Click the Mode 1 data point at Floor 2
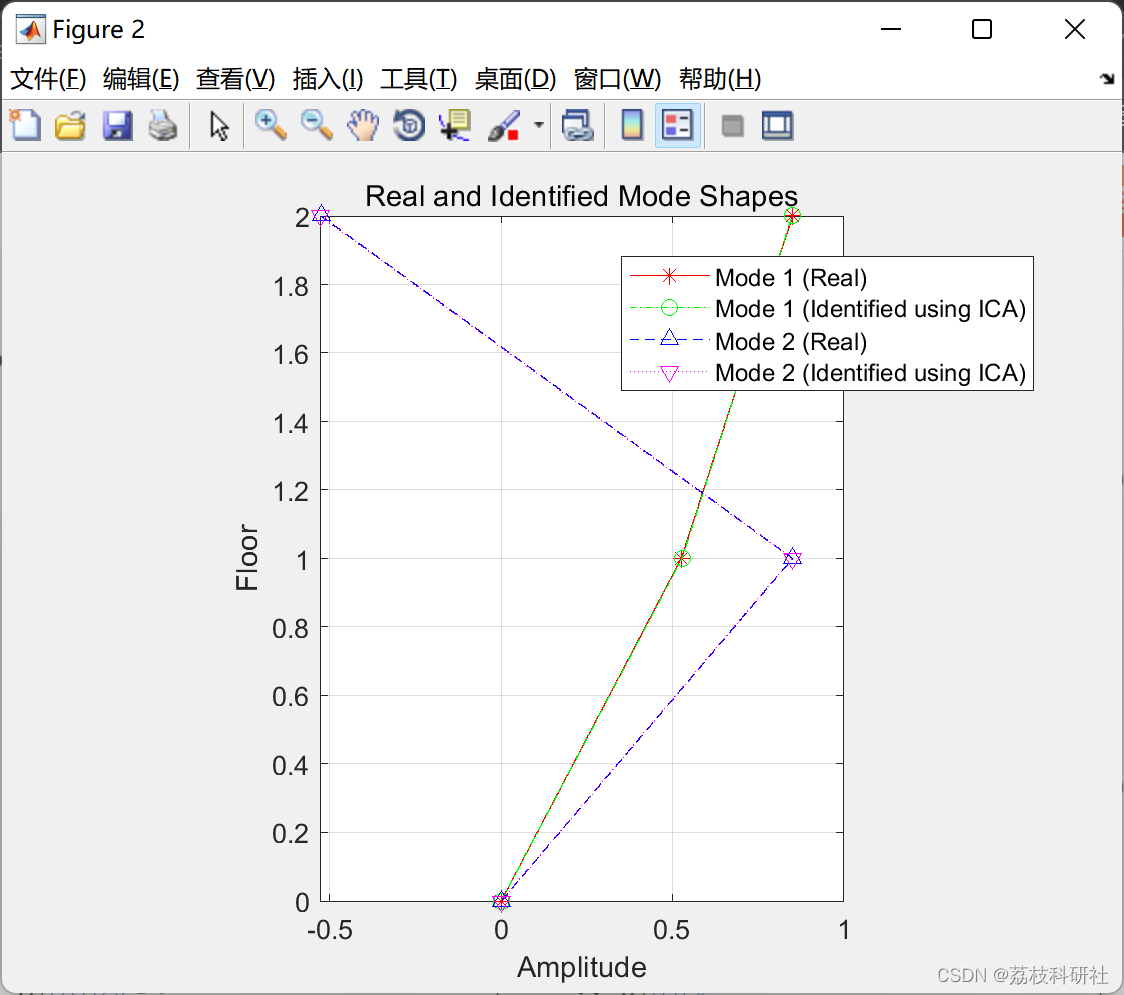This screenshot has width=1124, height=995. tap(791, 216)
